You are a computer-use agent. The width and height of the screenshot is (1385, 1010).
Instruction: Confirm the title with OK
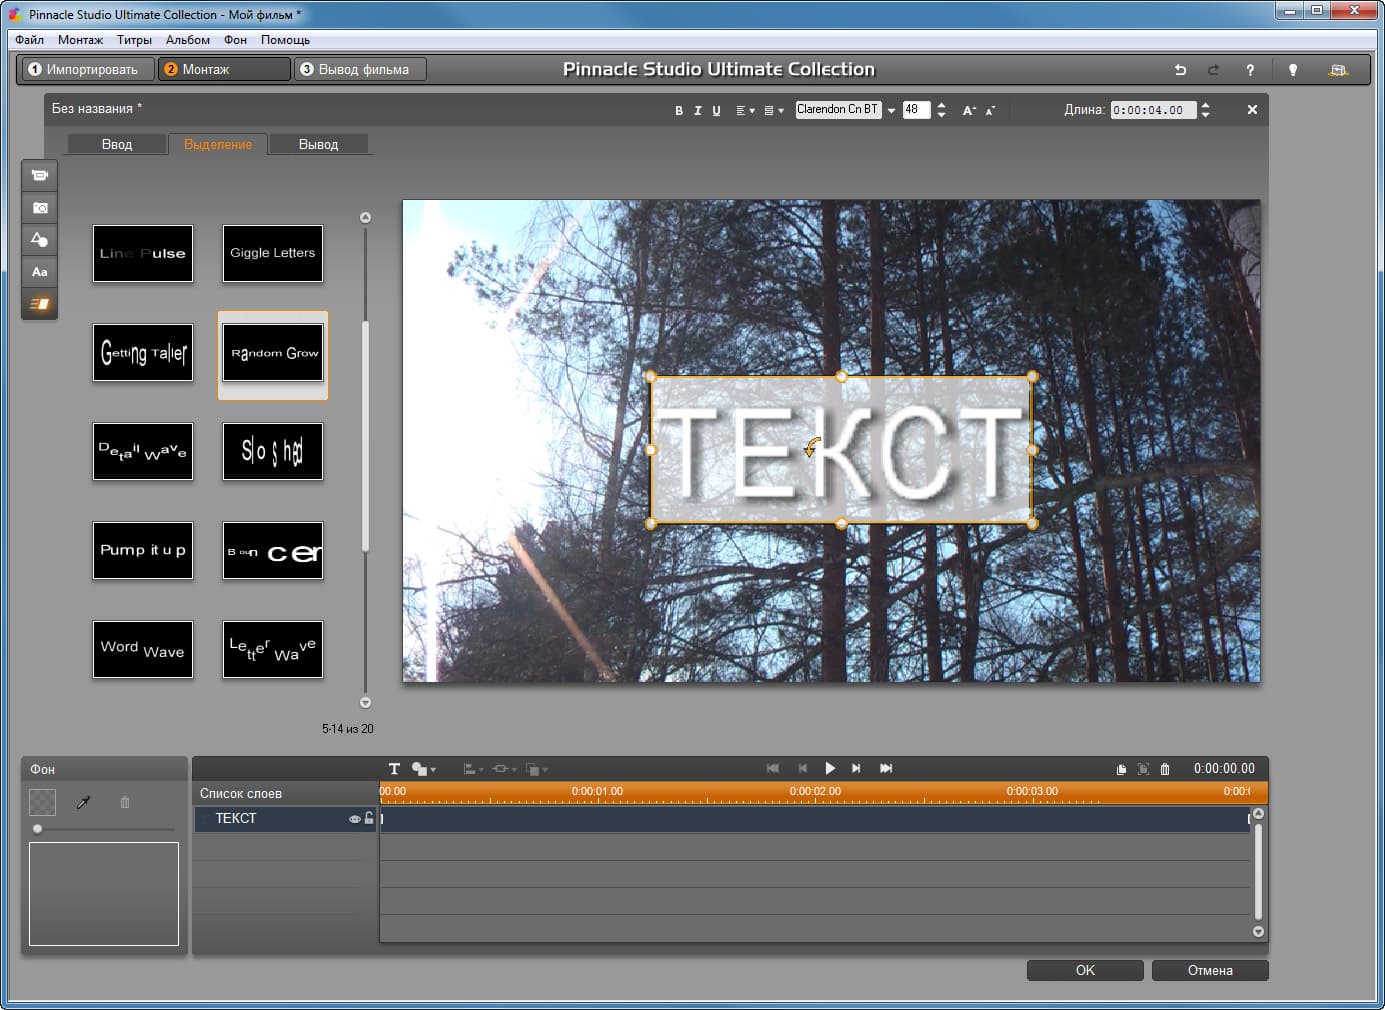(x=1085, y=970)
